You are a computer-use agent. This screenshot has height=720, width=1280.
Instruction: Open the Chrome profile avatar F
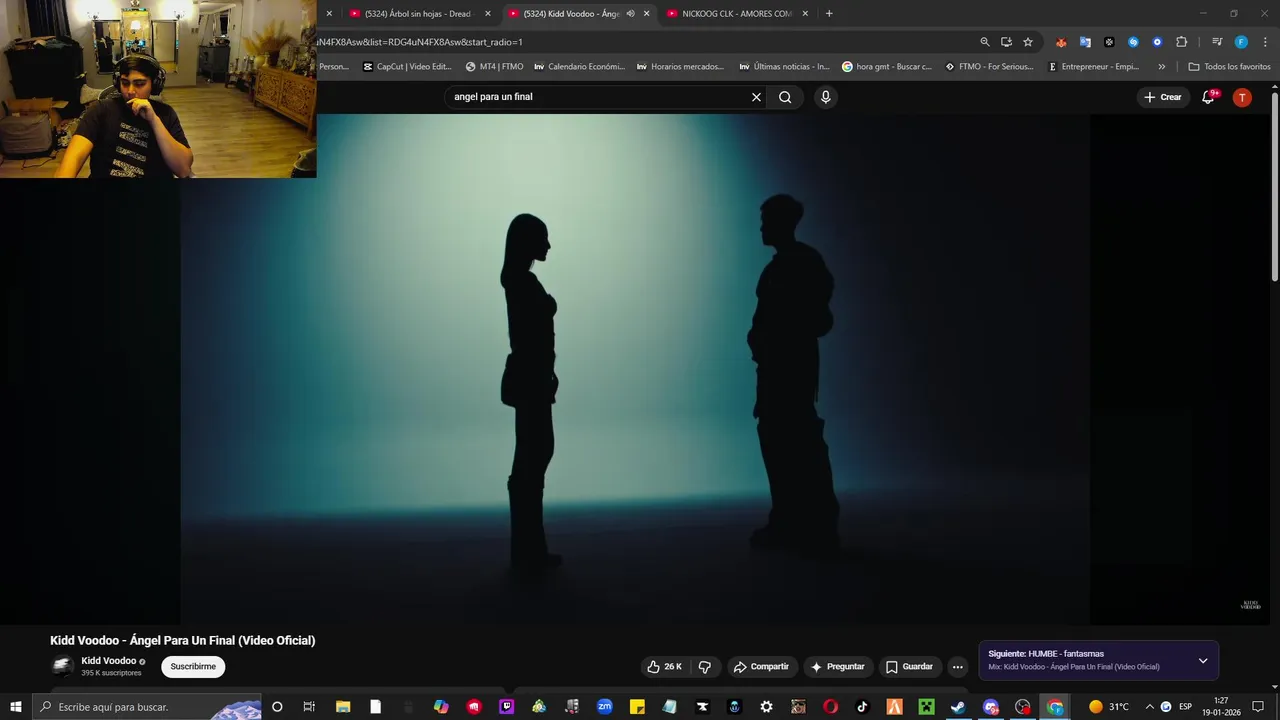1241,42
